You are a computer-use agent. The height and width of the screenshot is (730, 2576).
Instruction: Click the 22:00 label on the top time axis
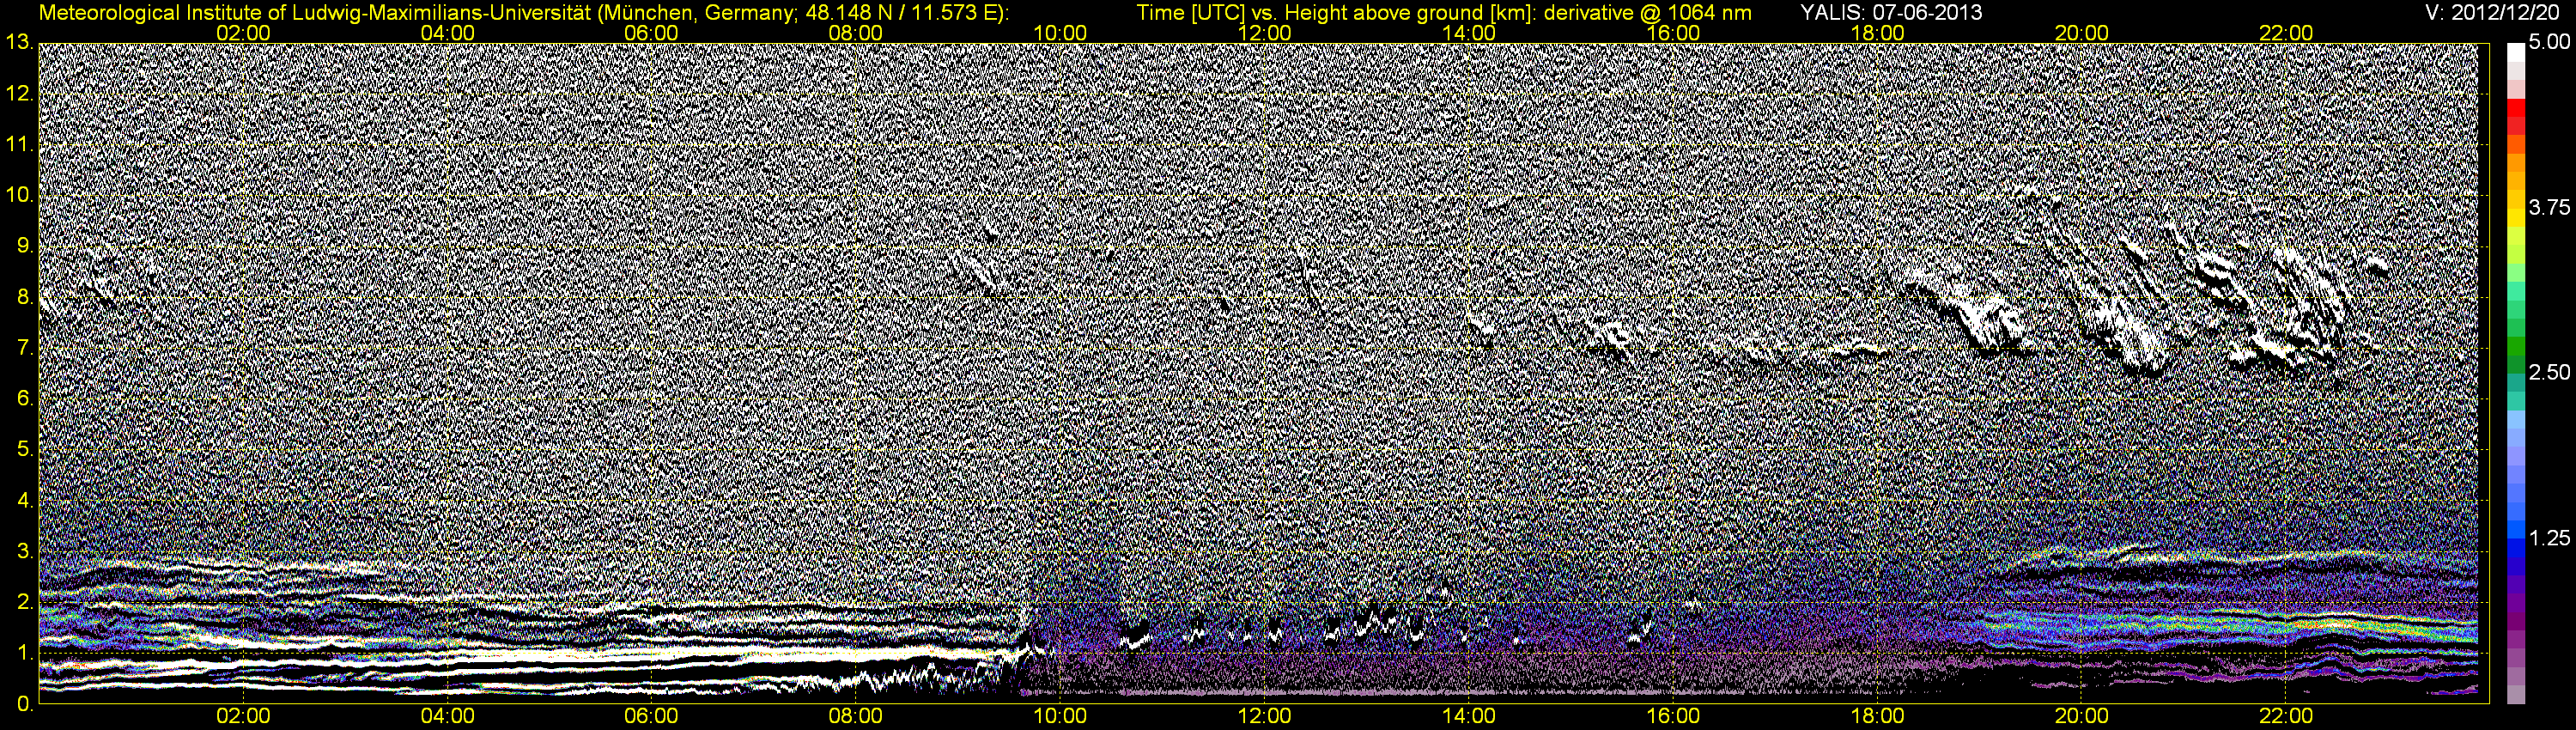[2286, 33]
